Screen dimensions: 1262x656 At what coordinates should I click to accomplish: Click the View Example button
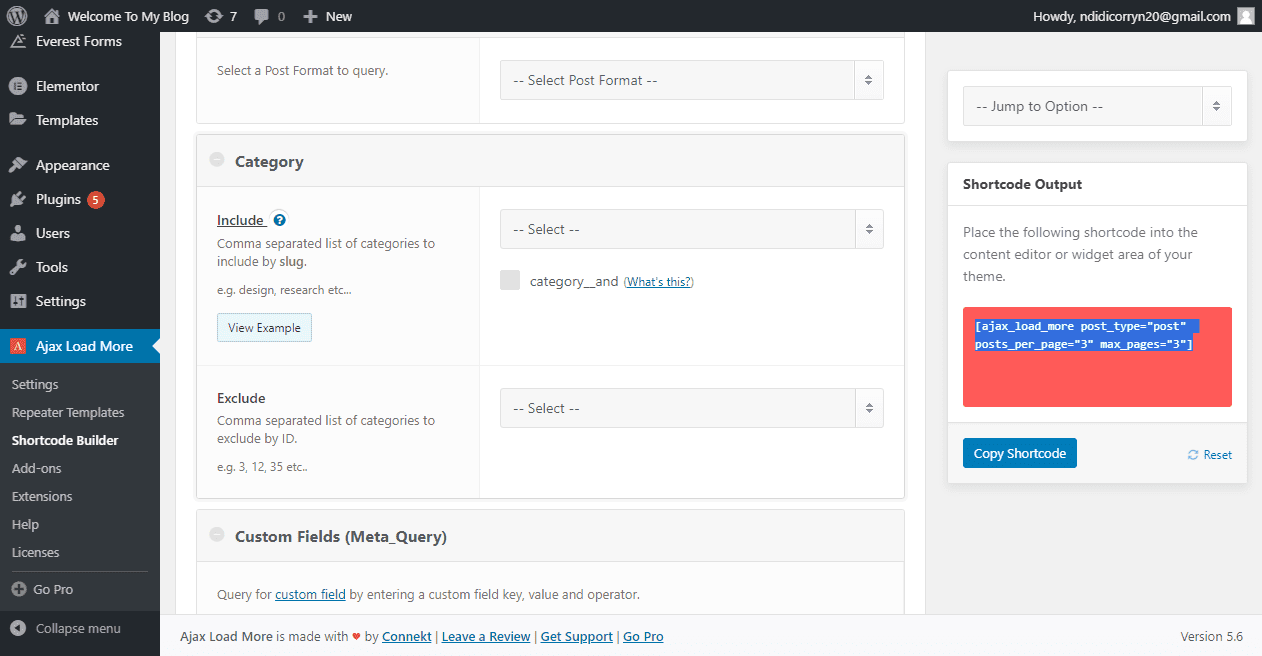click(x=264, y=327)
